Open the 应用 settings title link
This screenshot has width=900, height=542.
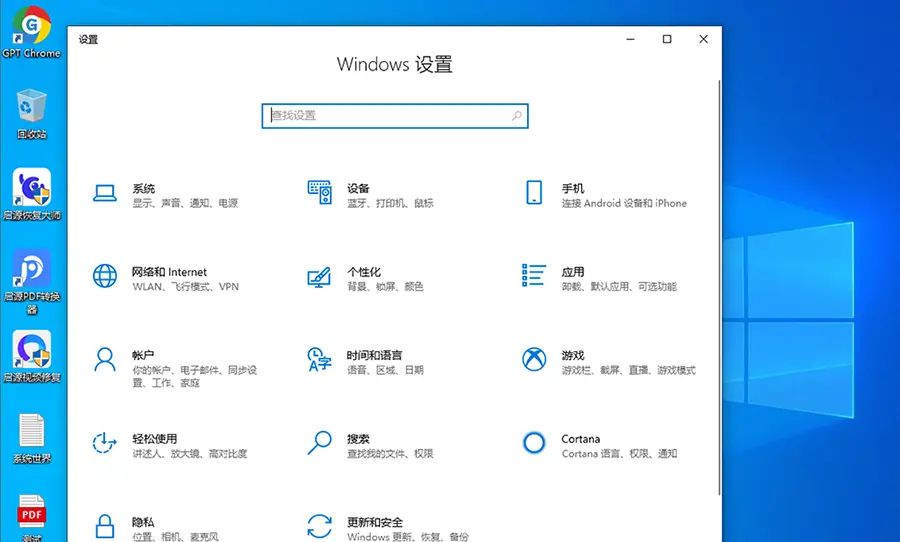[573, 272]
